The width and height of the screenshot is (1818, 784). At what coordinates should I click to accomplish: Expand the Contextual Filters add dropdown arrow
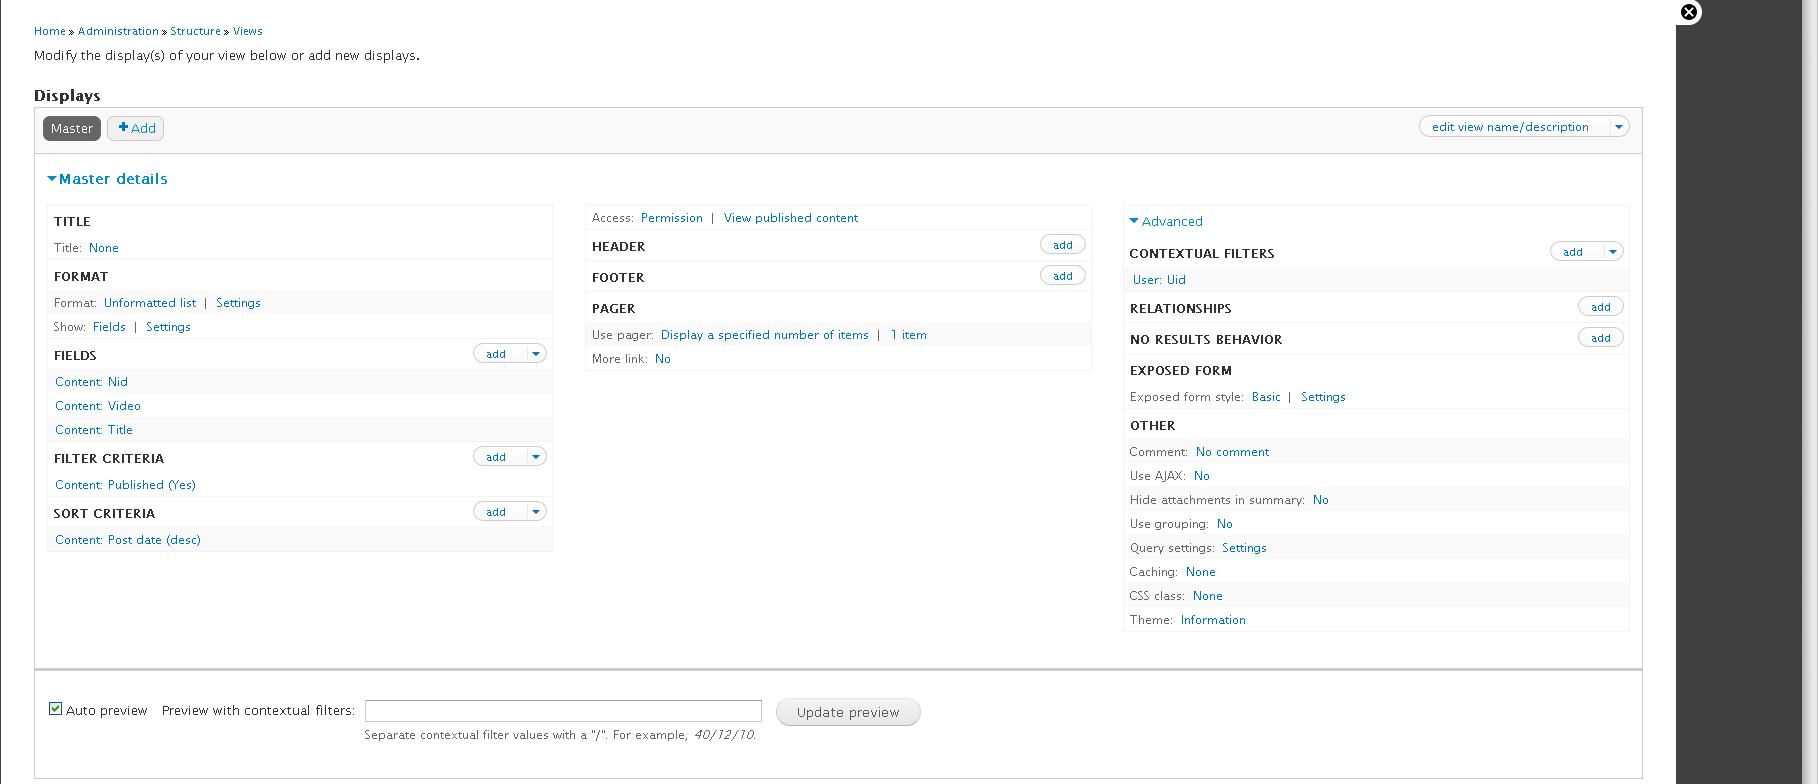click(1612, 252)
